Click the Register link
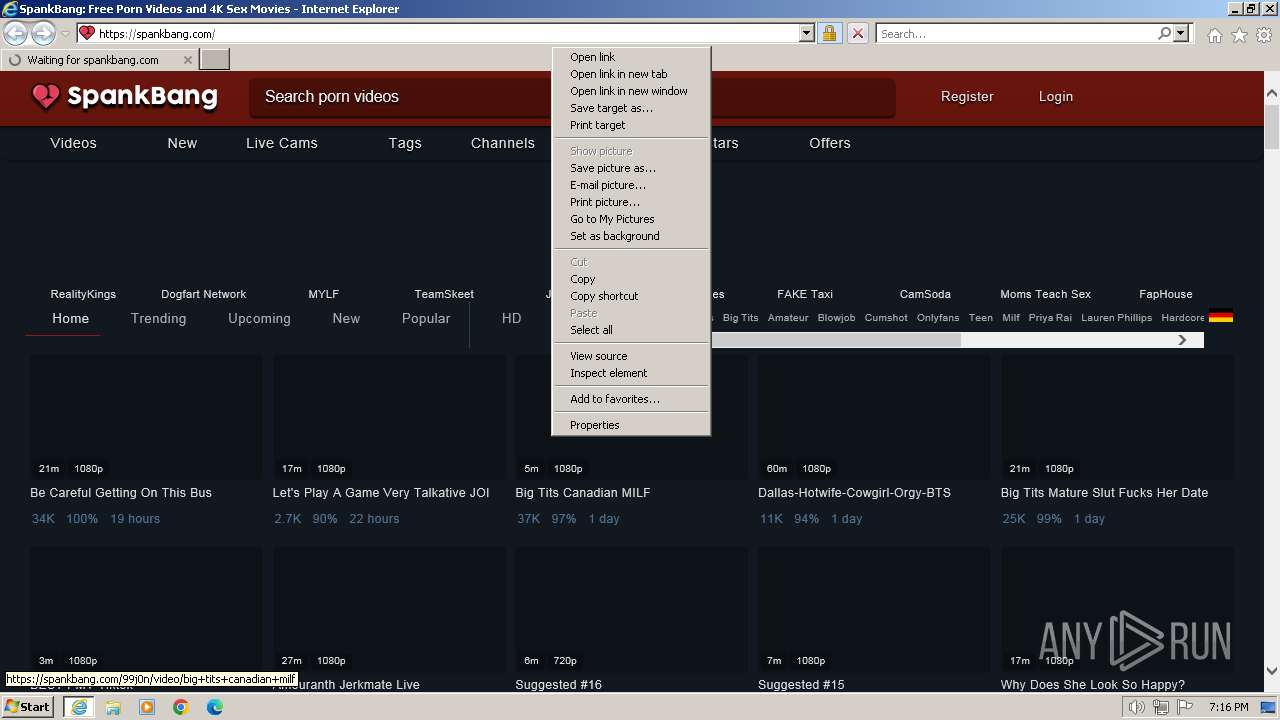The width and height of the screenshot is (1280, 720). tap(967, 97)
